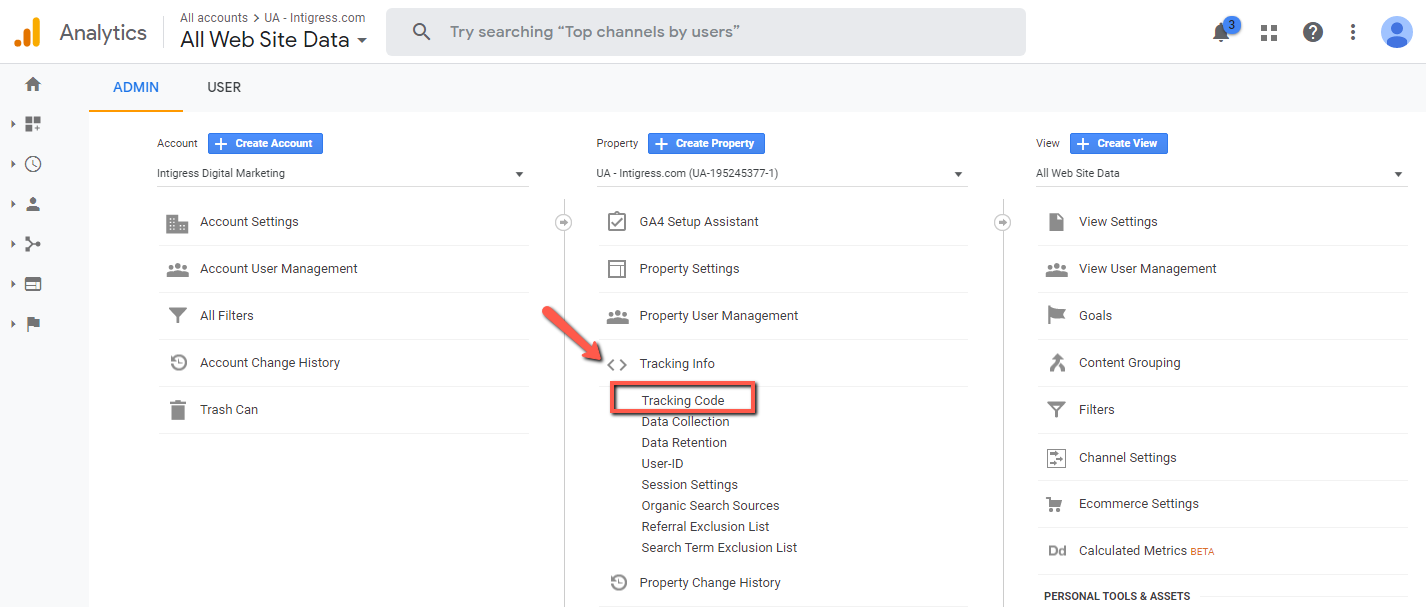Click the Create Account button

click(x=265, y=143)
